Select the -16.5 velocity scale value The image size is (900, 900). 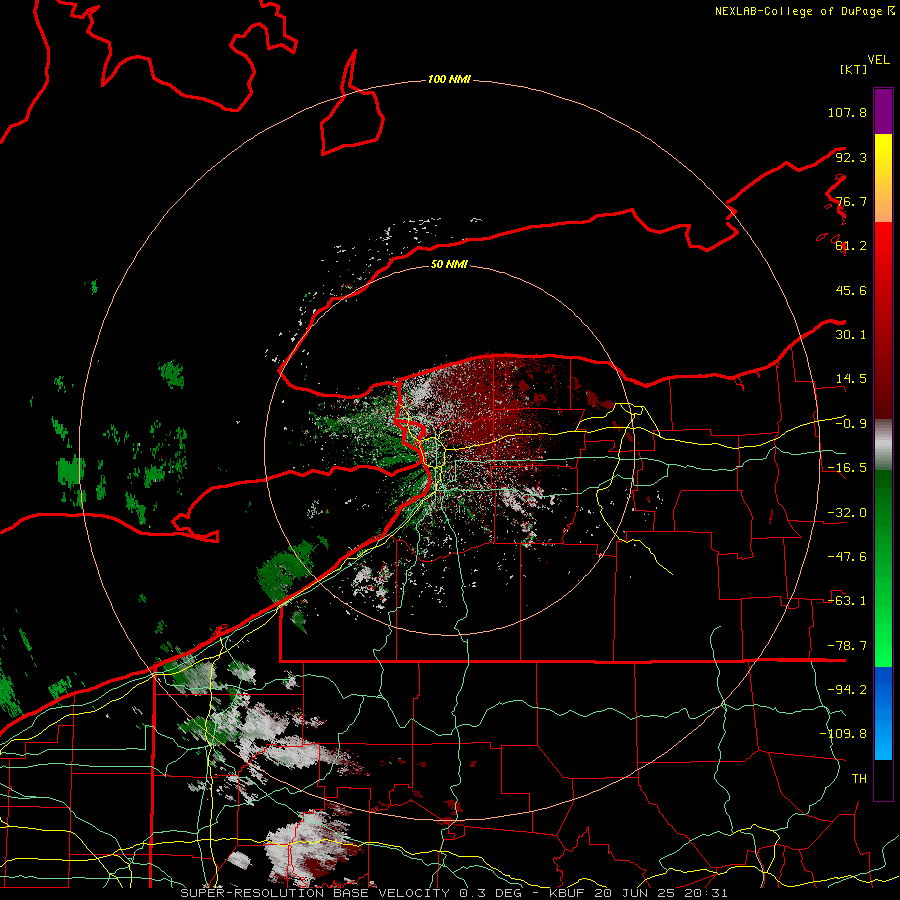click(847, 468)
